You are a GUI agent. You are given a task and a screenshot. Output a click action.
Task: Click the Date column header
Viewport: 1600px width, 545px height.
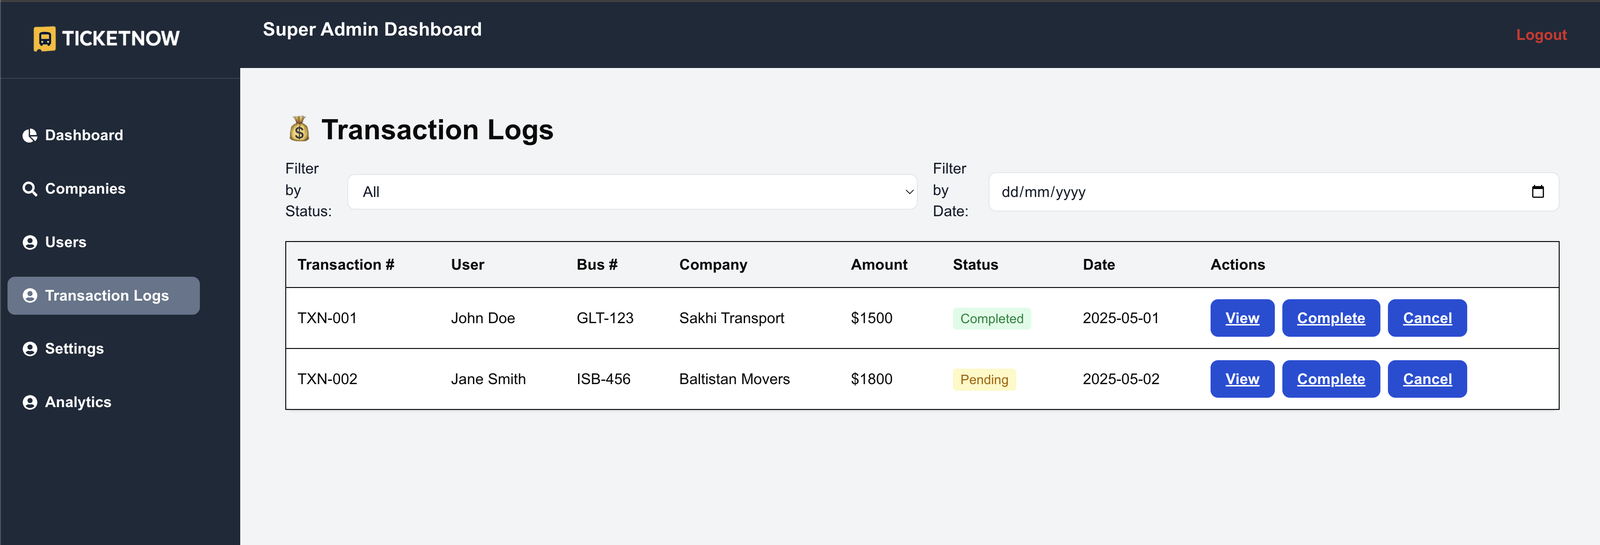point(1099,265)
